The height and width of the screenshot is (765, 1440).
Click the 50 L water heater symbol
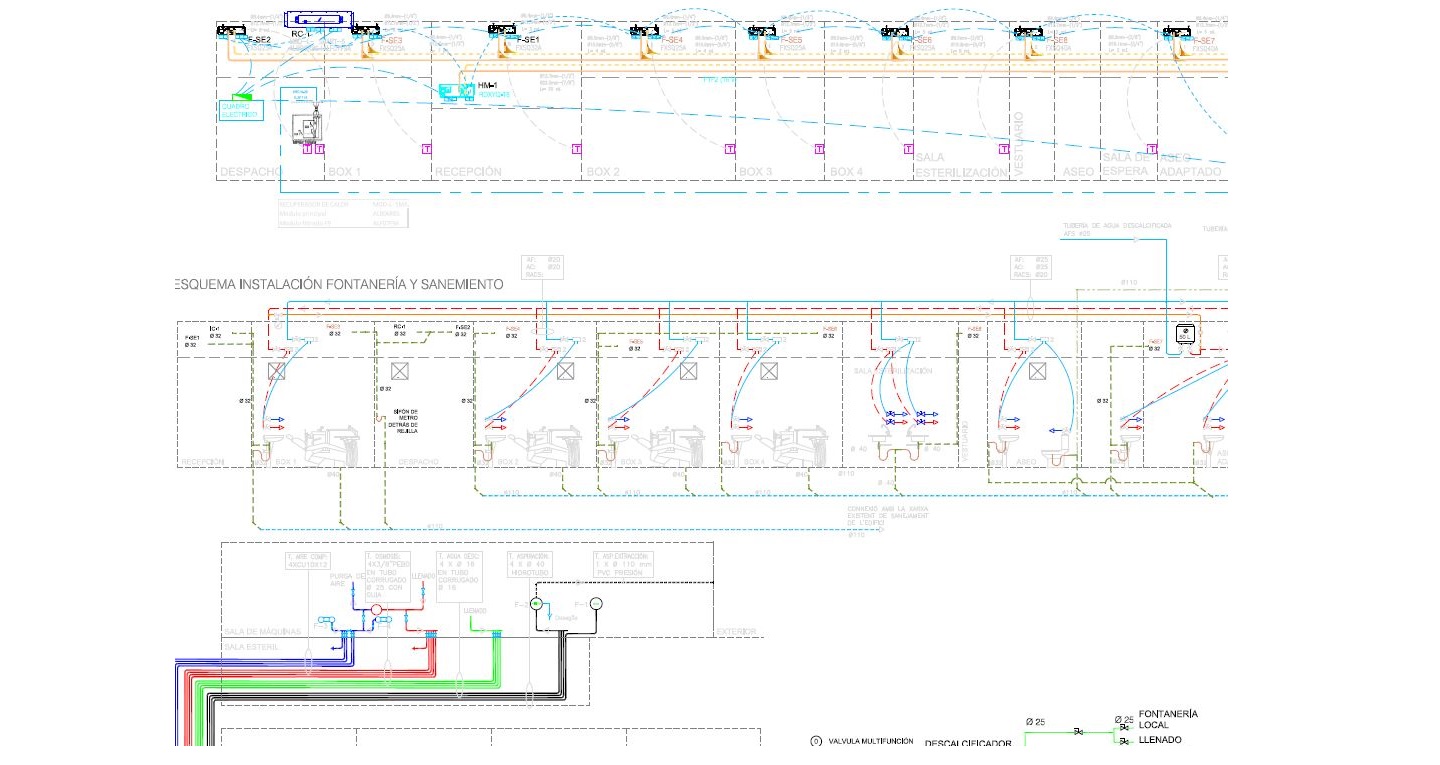coord(1185,334)
